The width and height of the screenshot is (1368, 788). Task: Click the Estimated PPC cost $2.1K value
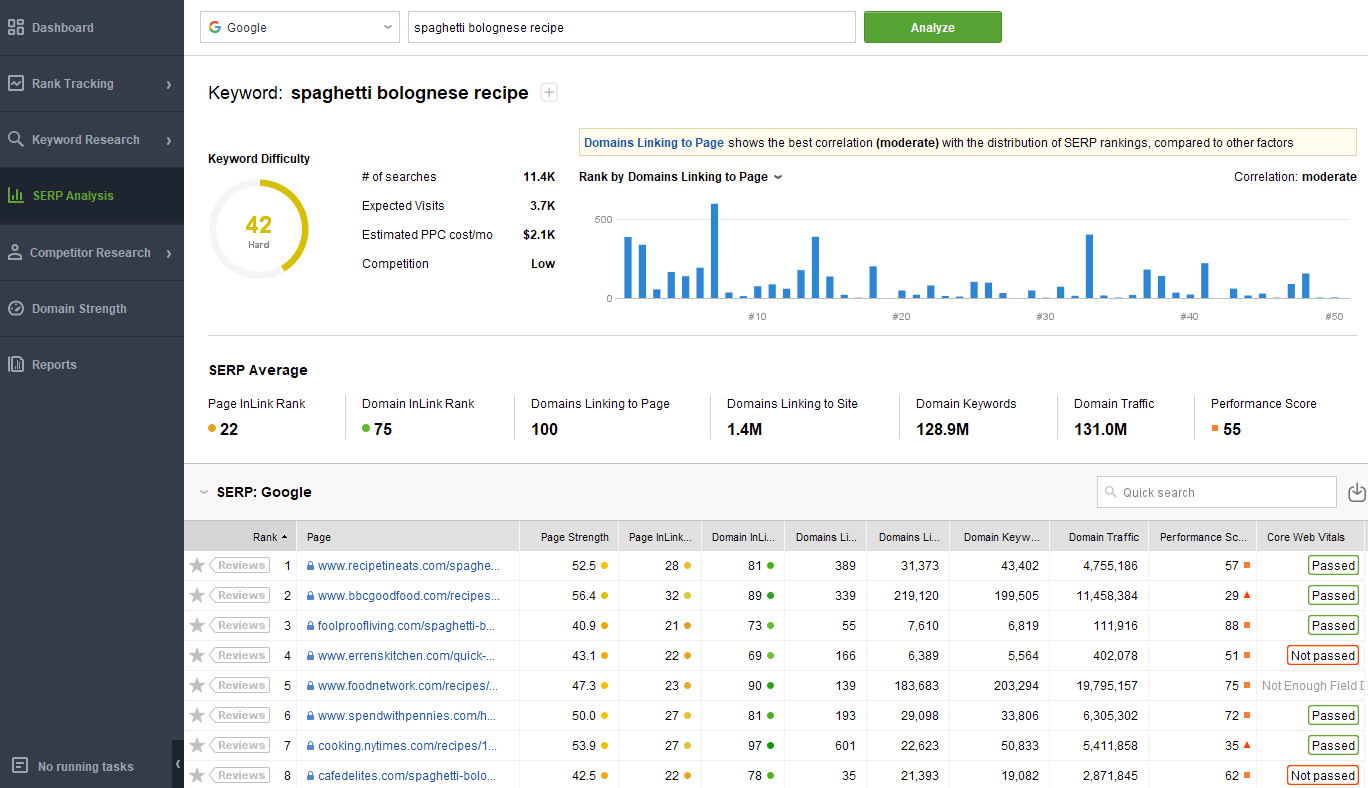point(539,235)
